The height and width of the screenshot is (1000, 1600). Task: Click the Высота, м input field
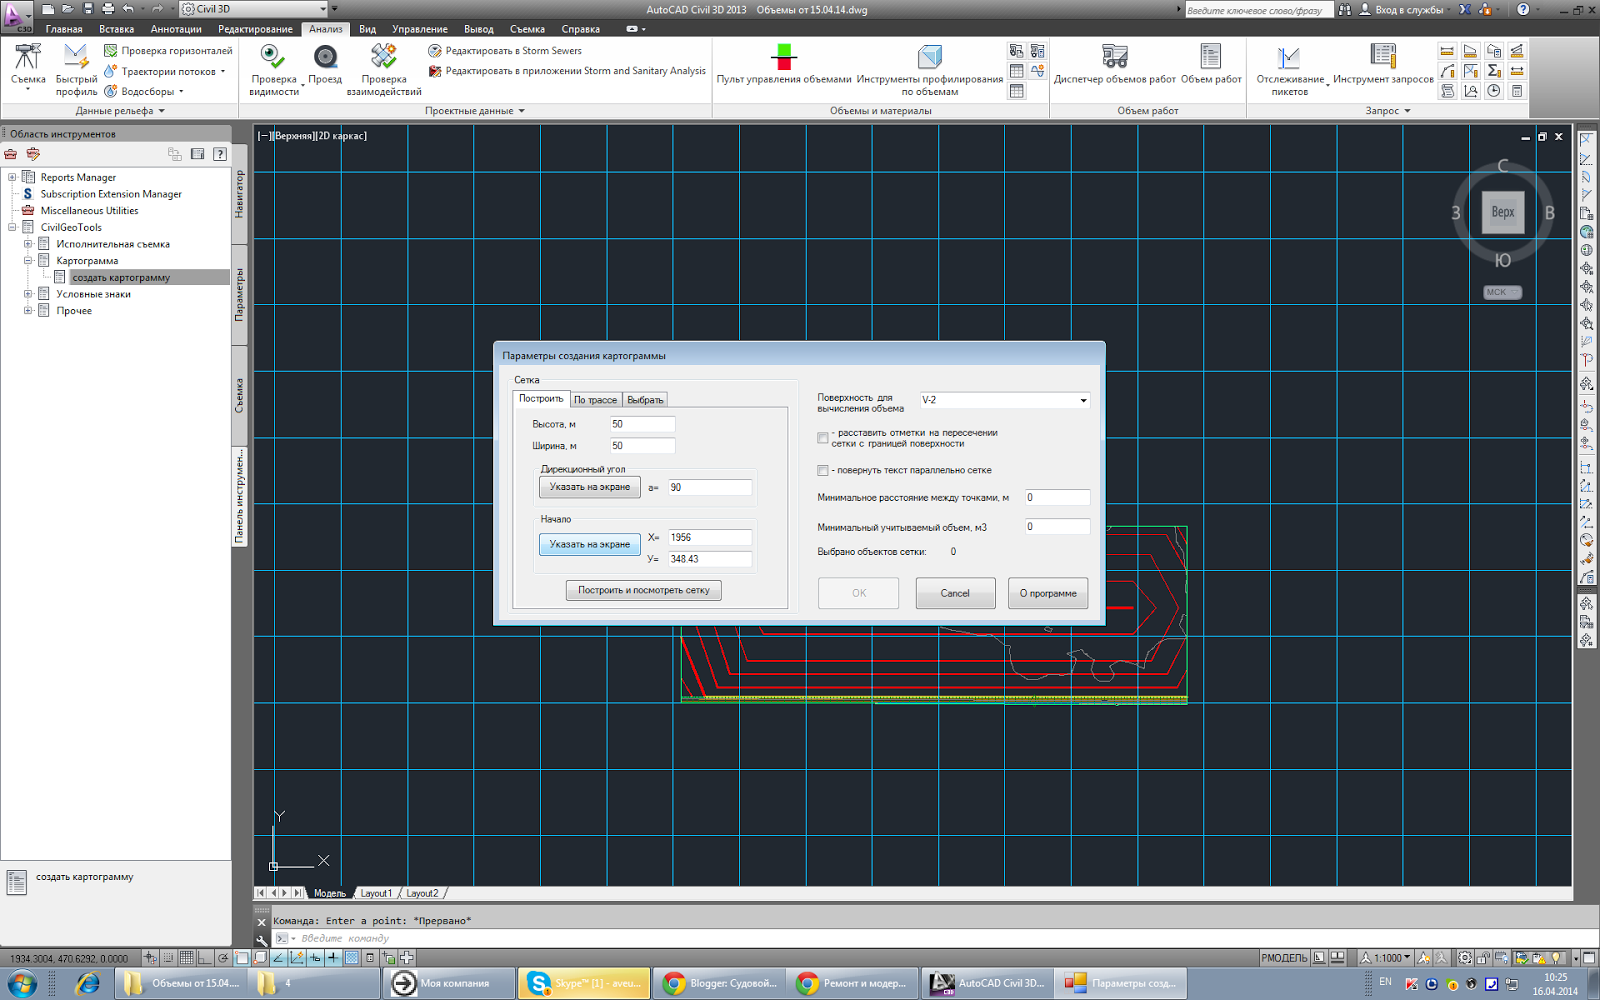click(642, 424)
